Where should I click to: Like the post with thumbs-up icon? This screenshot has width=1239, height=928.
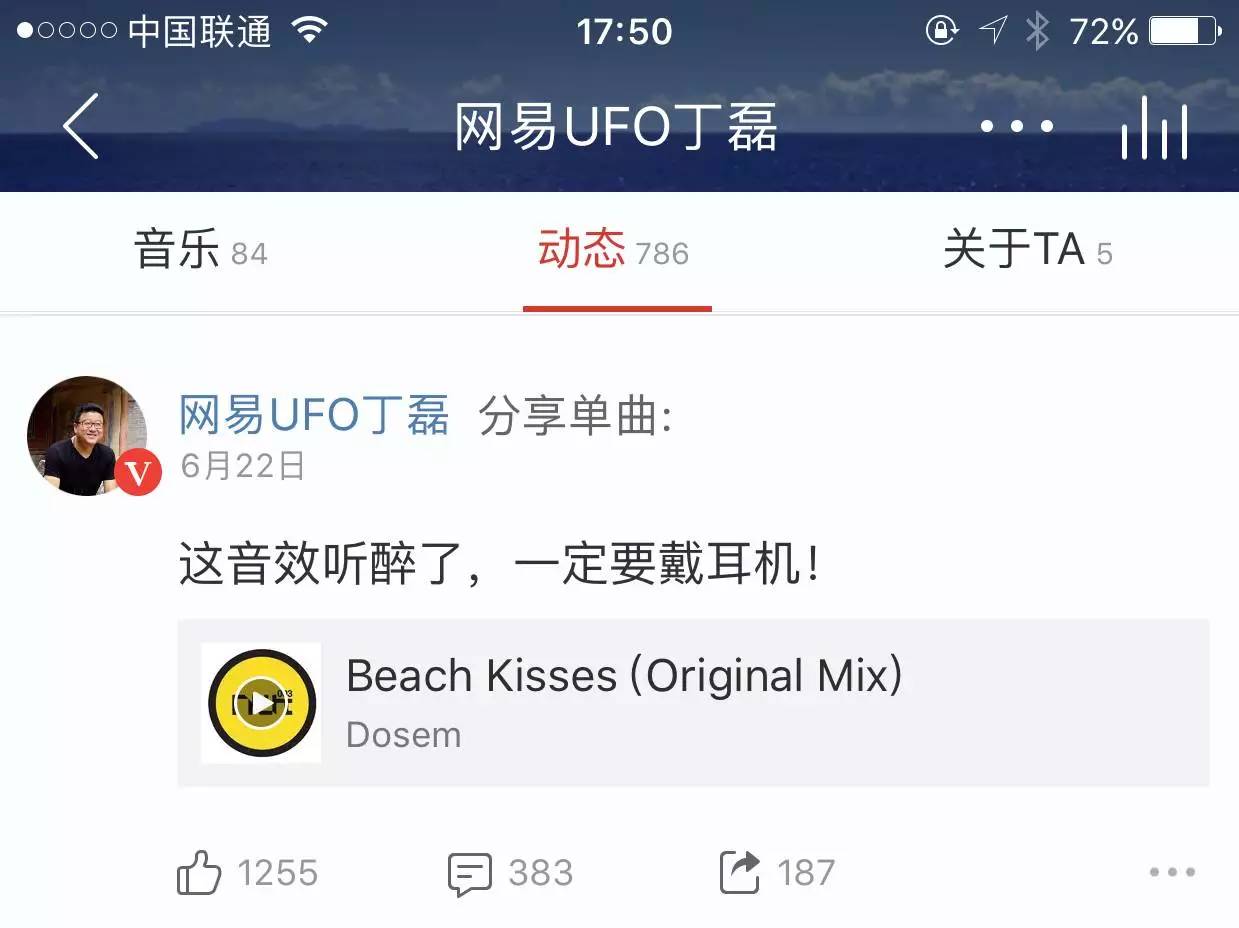click(198, 873)
